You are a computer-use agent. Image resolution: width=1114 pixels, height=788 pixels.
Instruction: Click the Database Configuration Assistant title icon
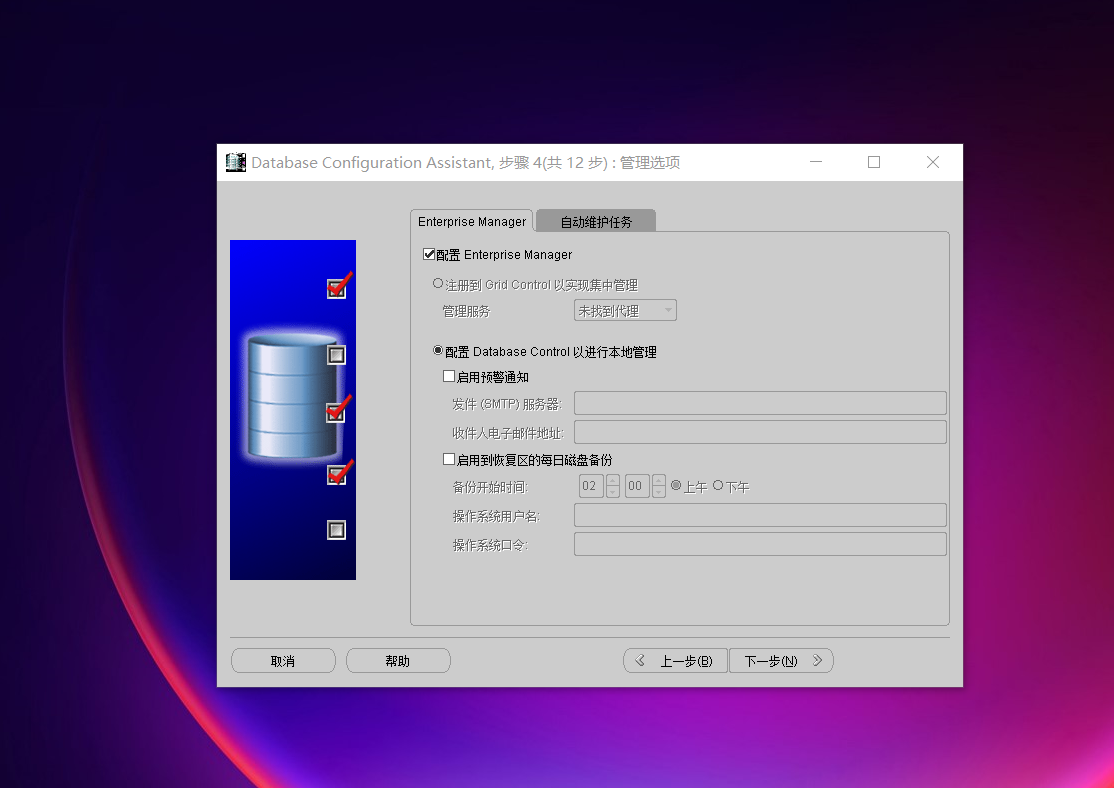(x=236, y=162)
